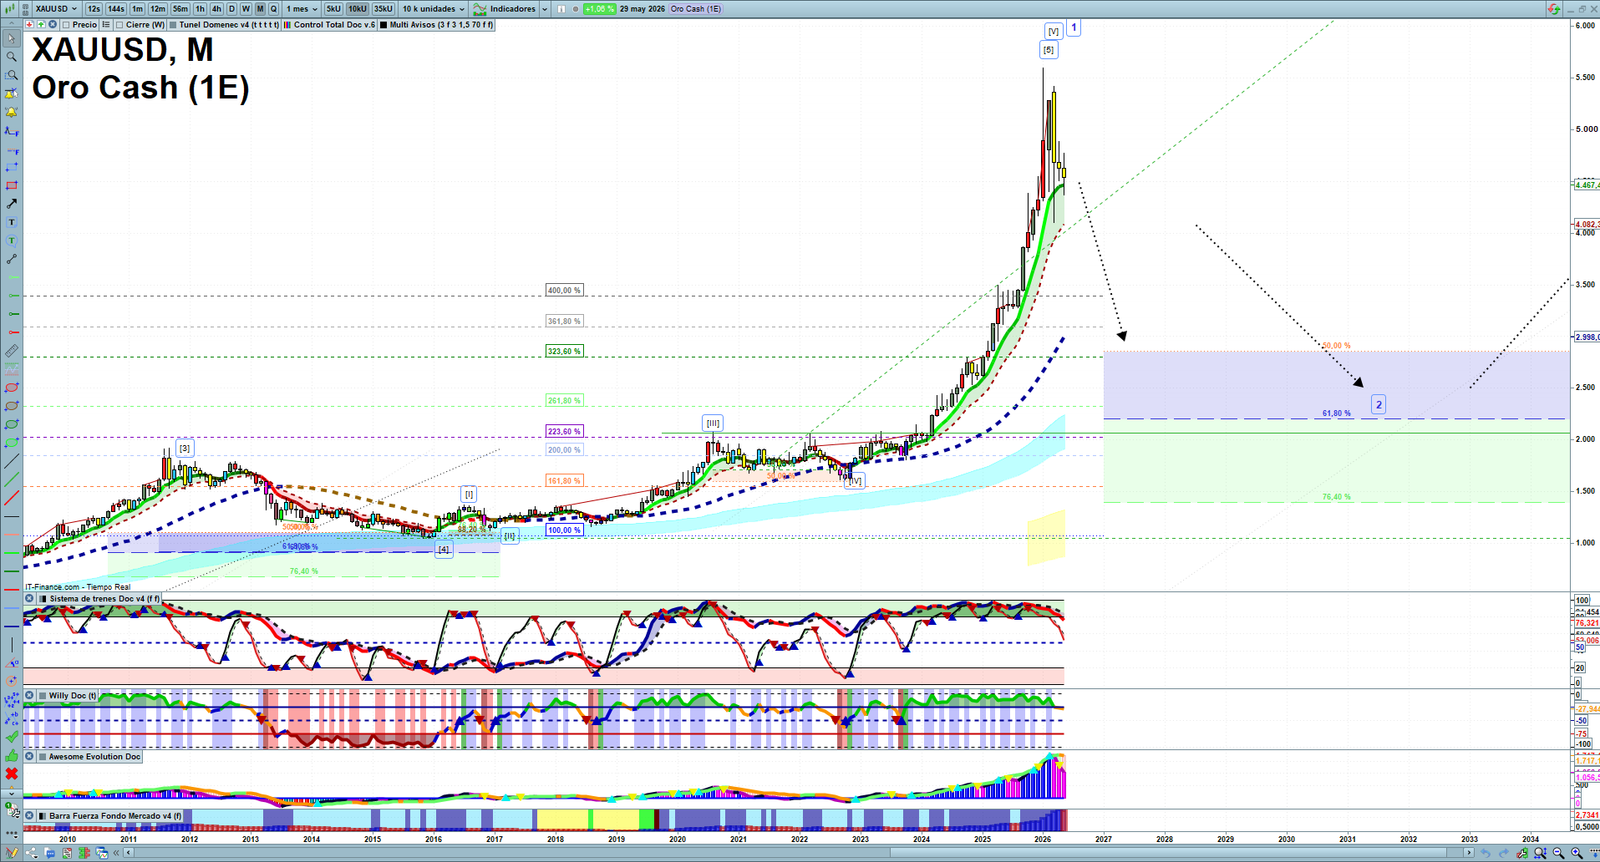The width and height of the screenshot is (1600, 862).
Task: Click the horizontal scrollbar right arrow
Action: click(x=1469, y=853)
